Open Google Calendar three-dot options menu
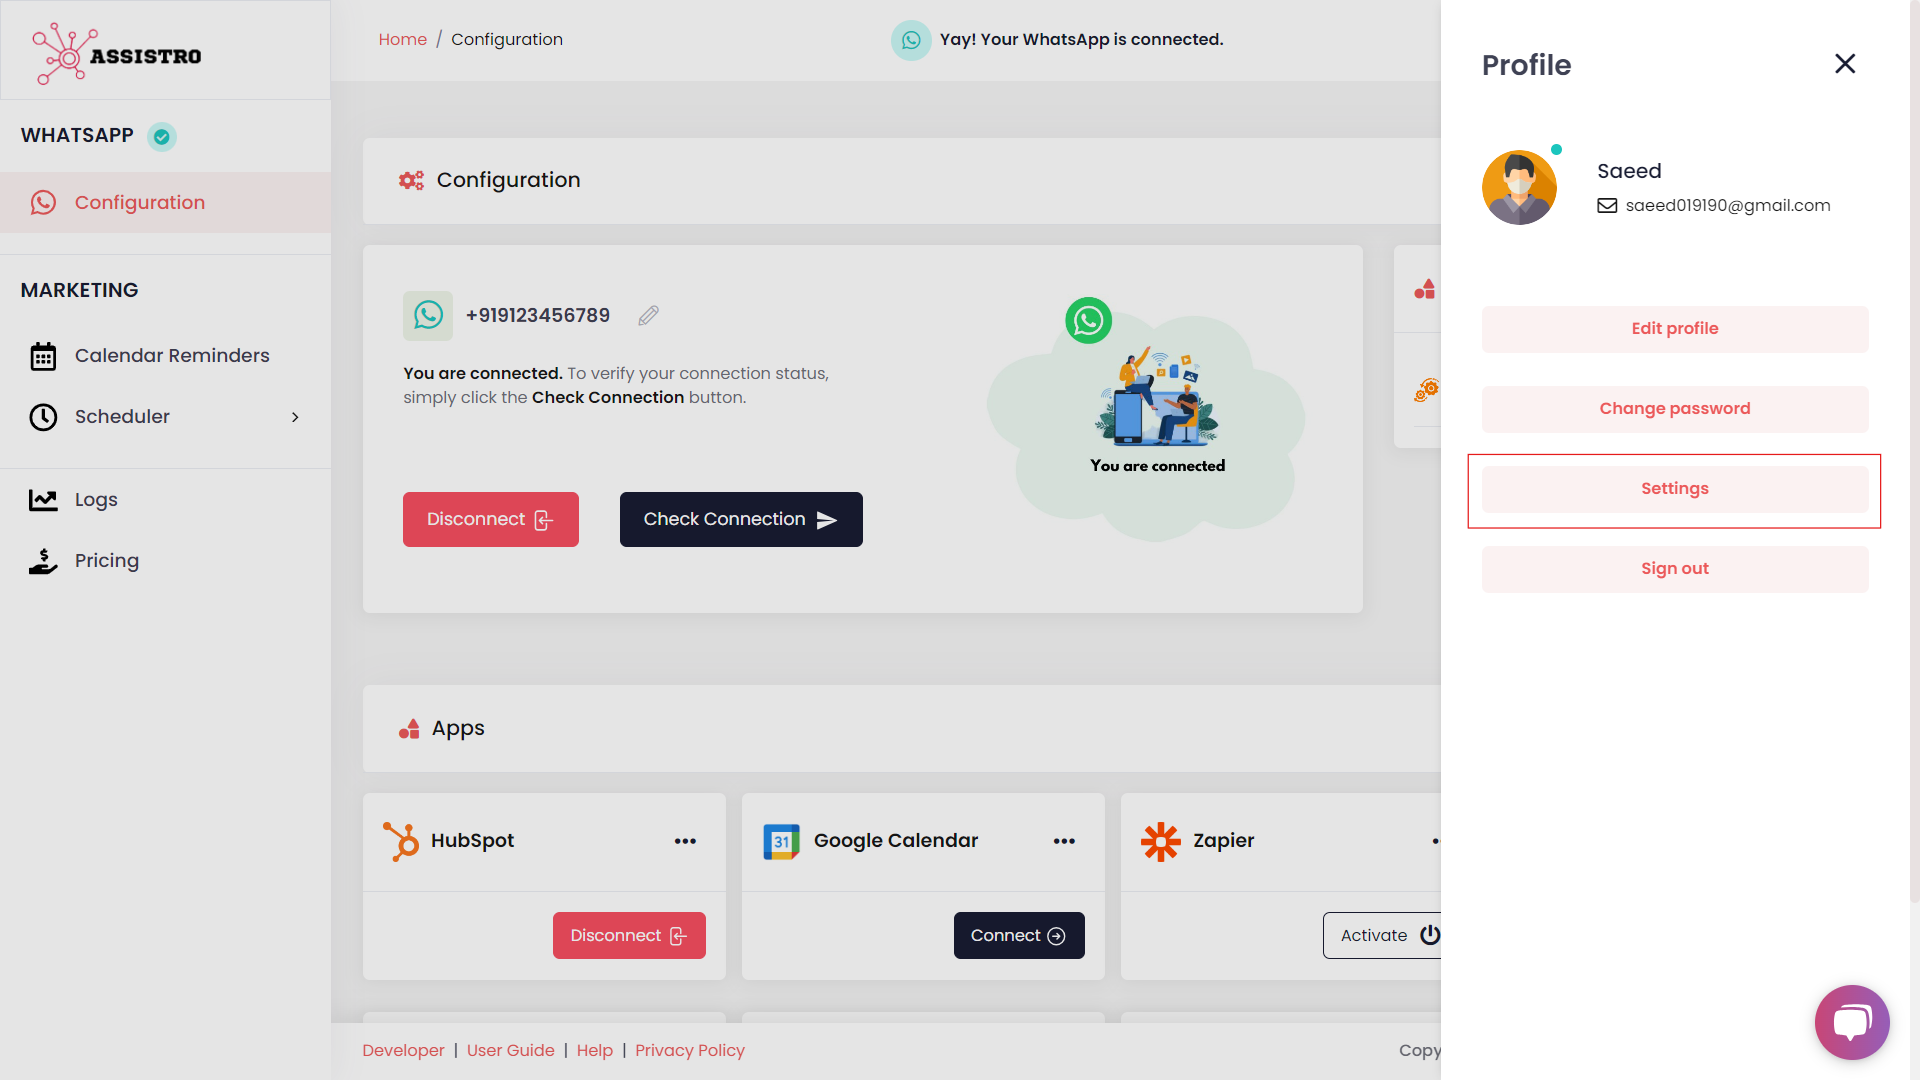The height and width of the screenshot is (1080, 1920). pyautogui.click(x=1064, y=841)
